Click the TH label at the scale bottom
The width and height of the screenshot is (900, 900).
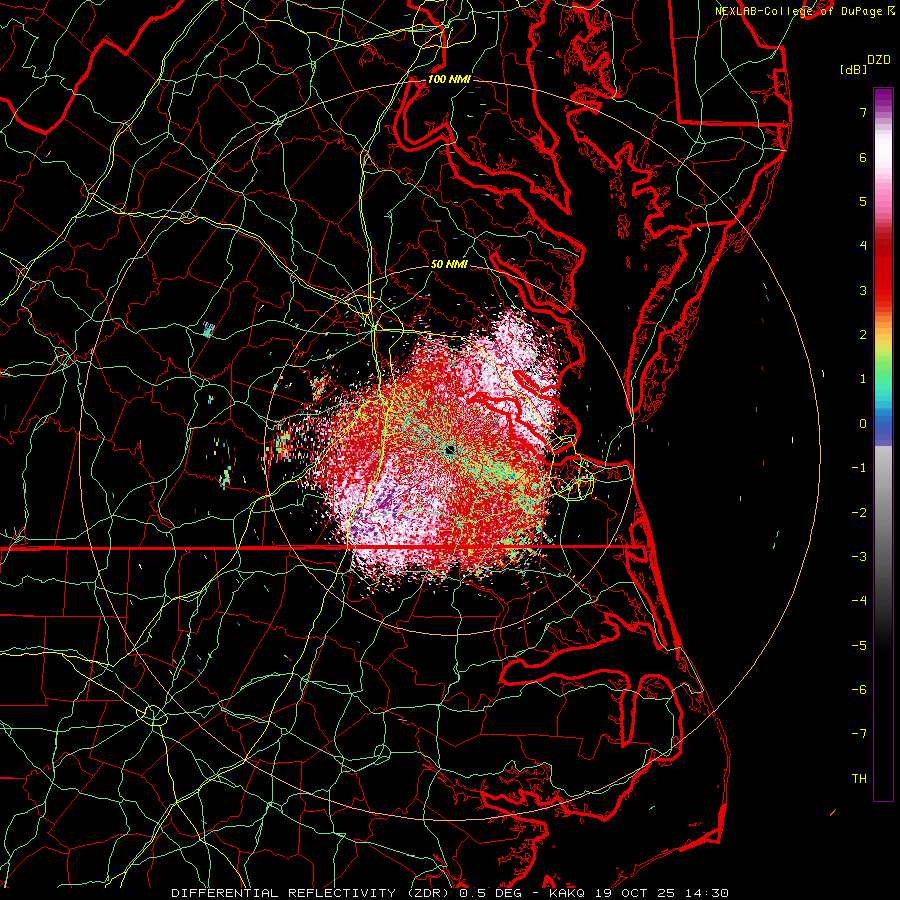tap(859, 779)
